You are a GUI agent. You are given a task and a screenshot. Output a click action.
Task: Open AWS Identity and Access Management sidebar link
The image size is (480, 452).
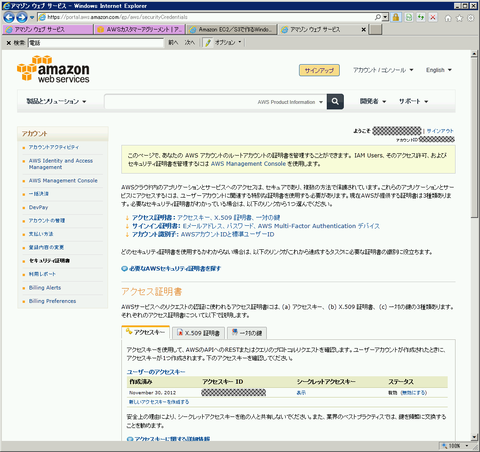pyautogui.click(x=61, y=164)
